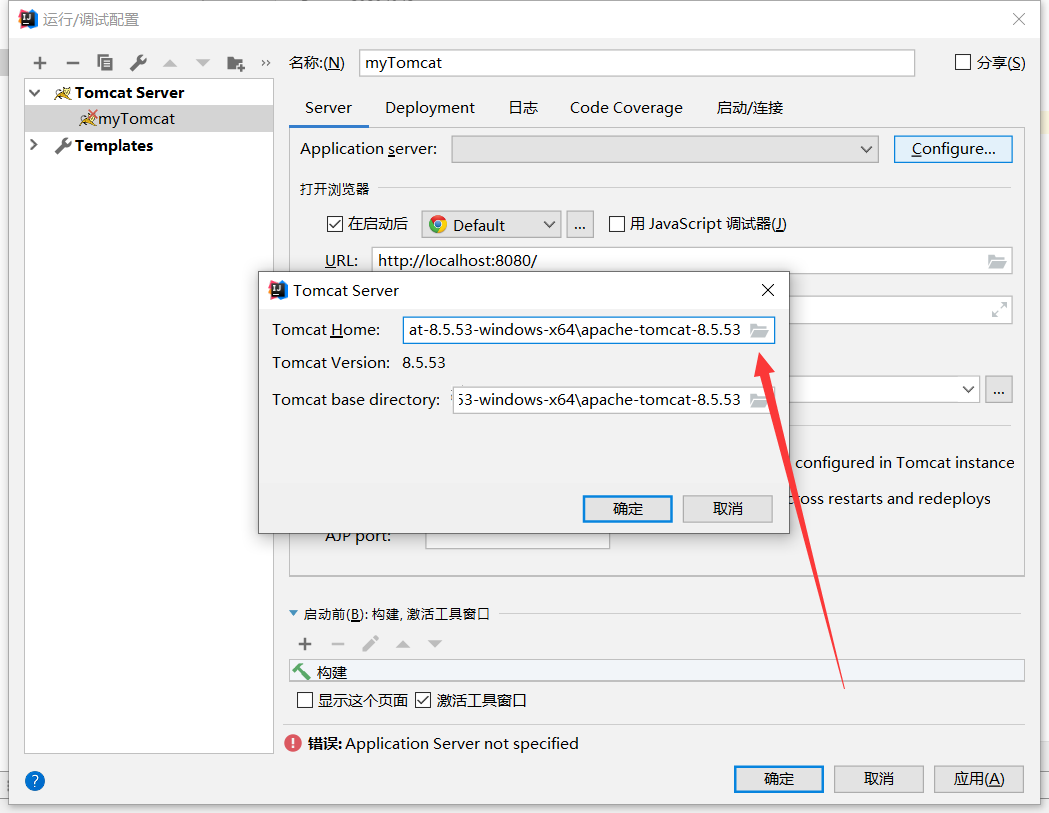Copy configuration using the duplicate icon
The image size is (1049, 813).
click(105, 63)
